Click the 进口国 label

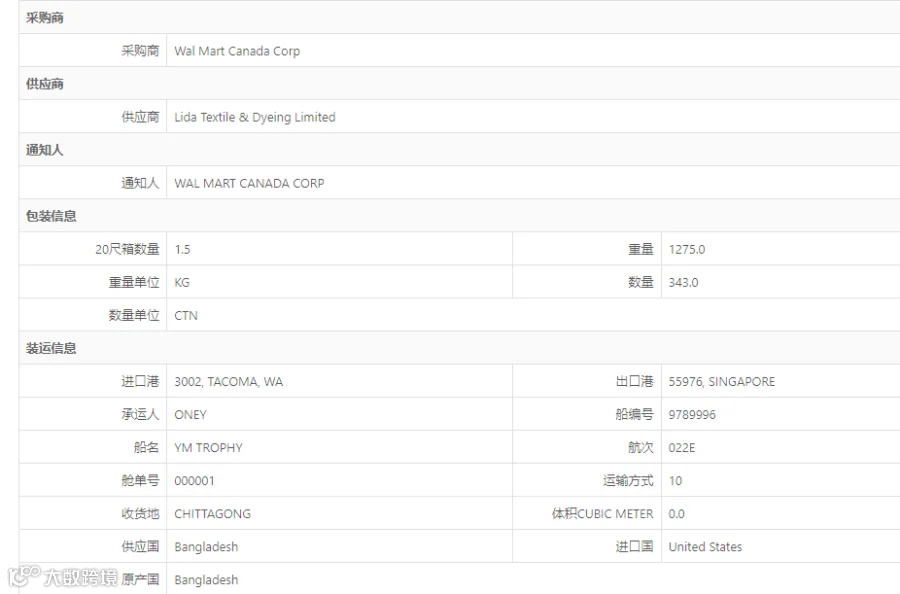click(635, 547)
